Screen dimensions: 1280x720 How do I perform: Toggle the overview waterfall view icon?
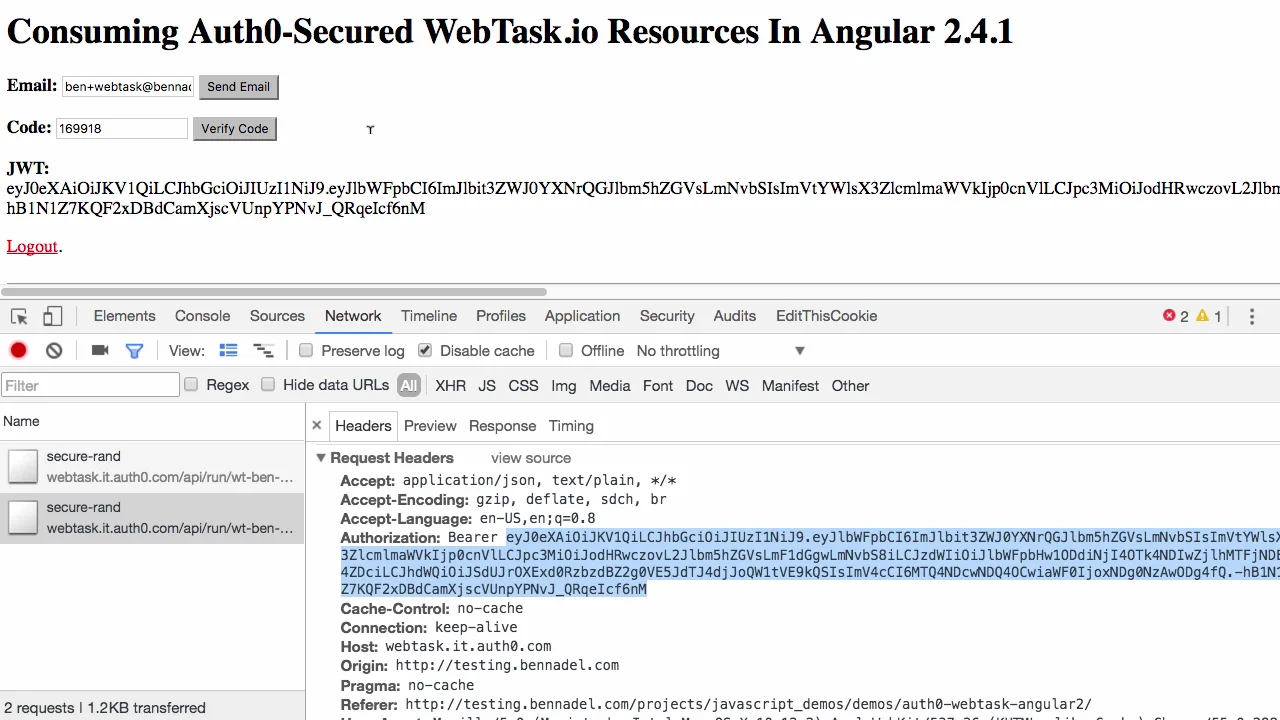click(x=263, y=350)
